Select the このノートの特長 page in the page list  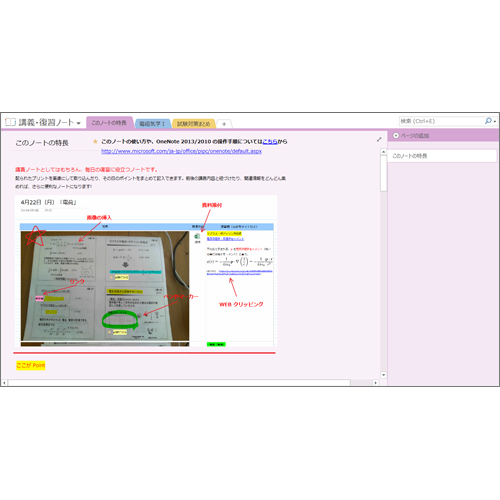click(442, 156)
